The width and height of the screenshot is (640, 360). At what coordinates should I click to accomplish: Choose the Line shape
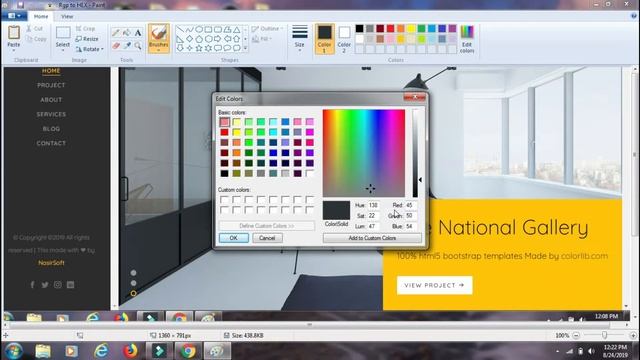tap(180, 29)
